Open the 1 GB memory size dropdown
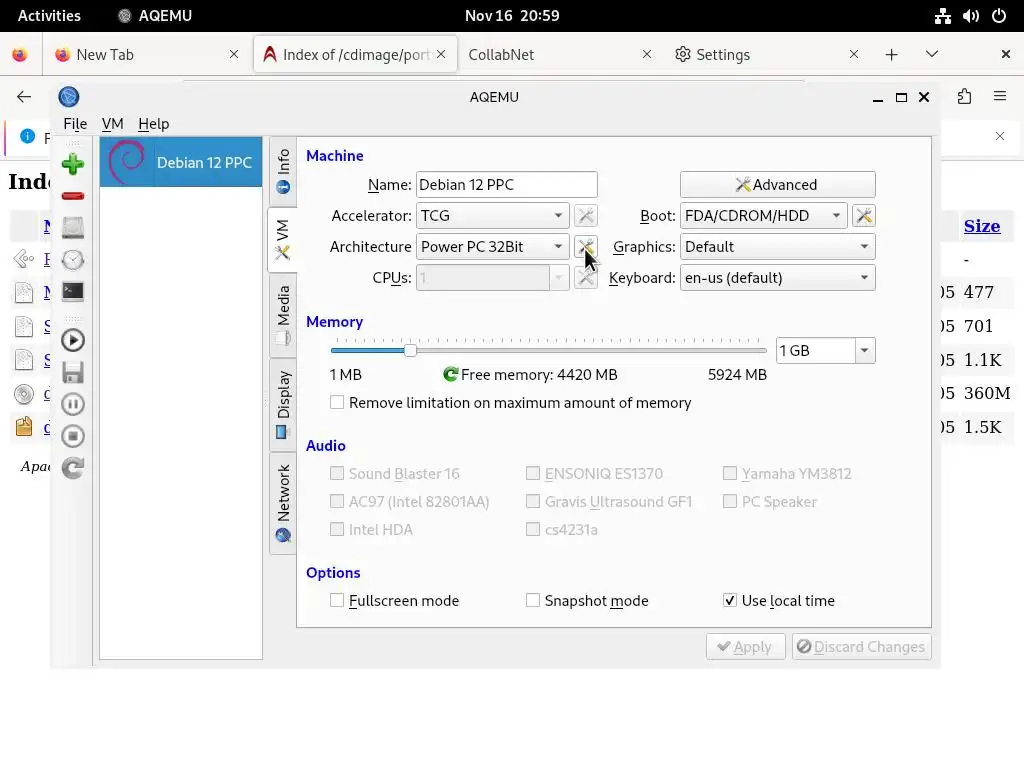This screenshot has width=1024, height=768. pos(864,351)
